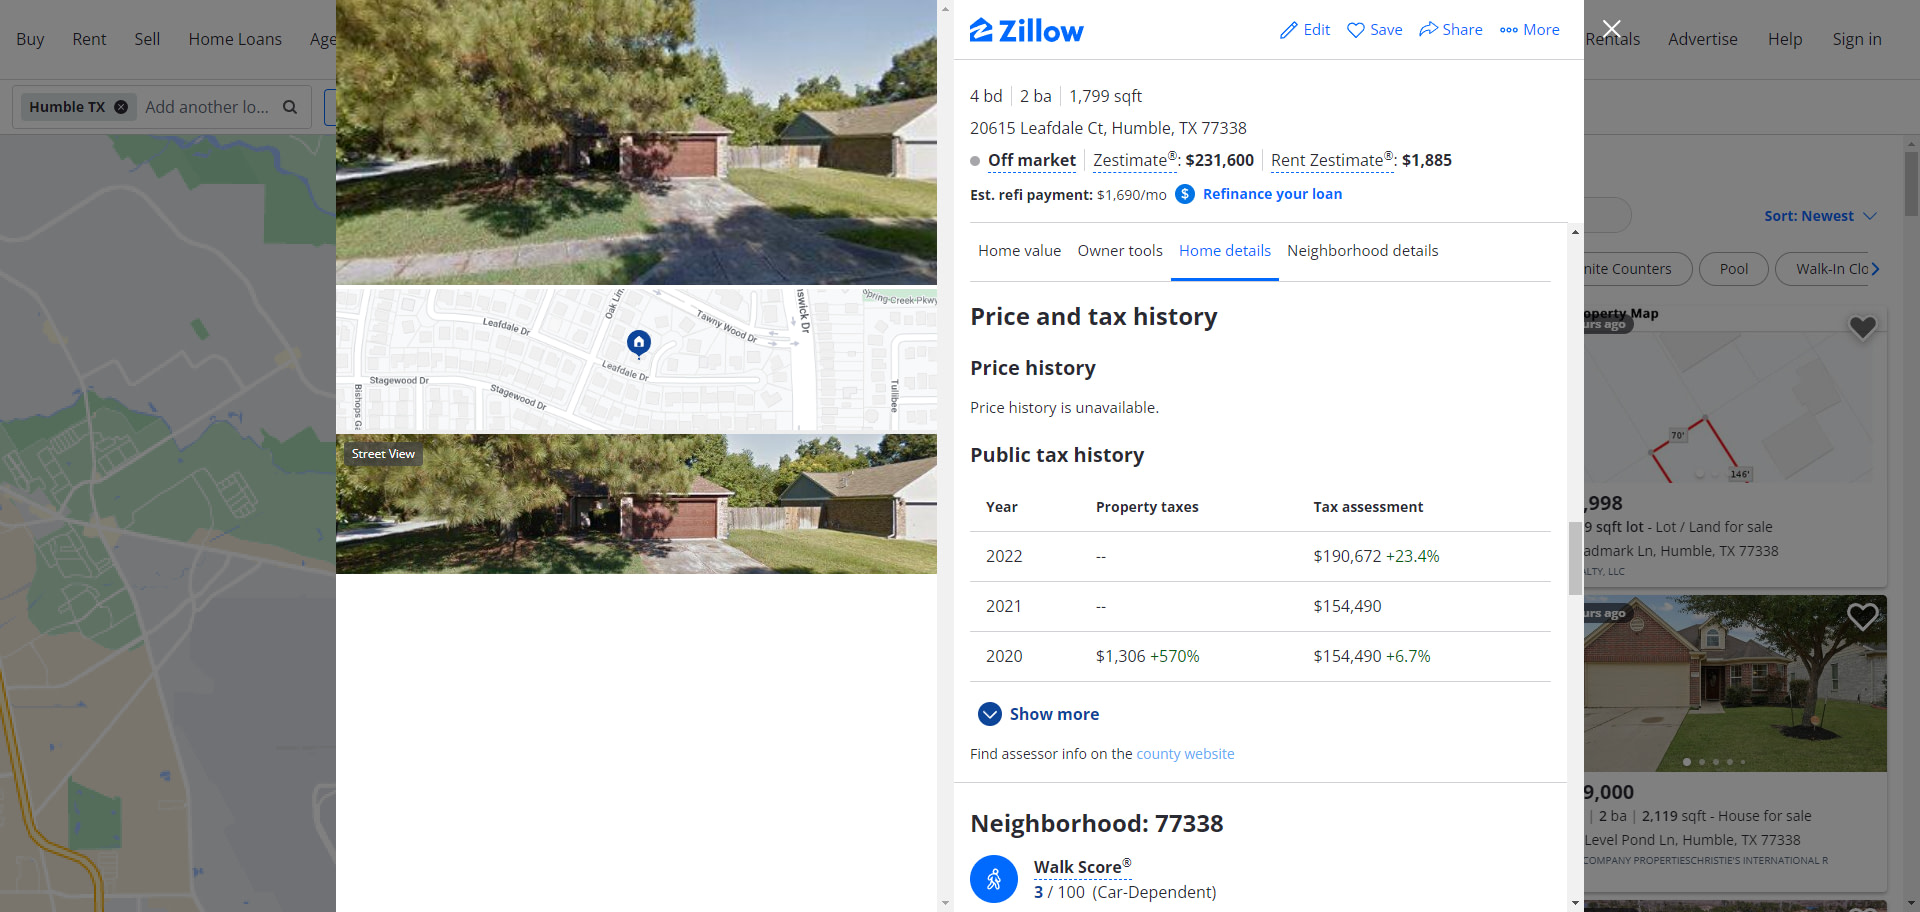Switch to the Home value tab

click(1019, 251)
